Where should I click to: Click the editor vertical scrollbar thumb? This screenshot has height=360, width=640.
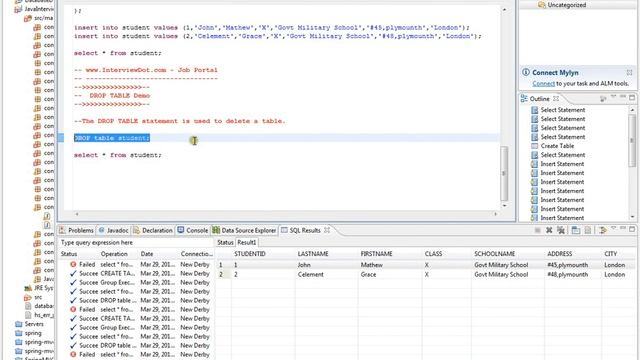click(504, 173)
